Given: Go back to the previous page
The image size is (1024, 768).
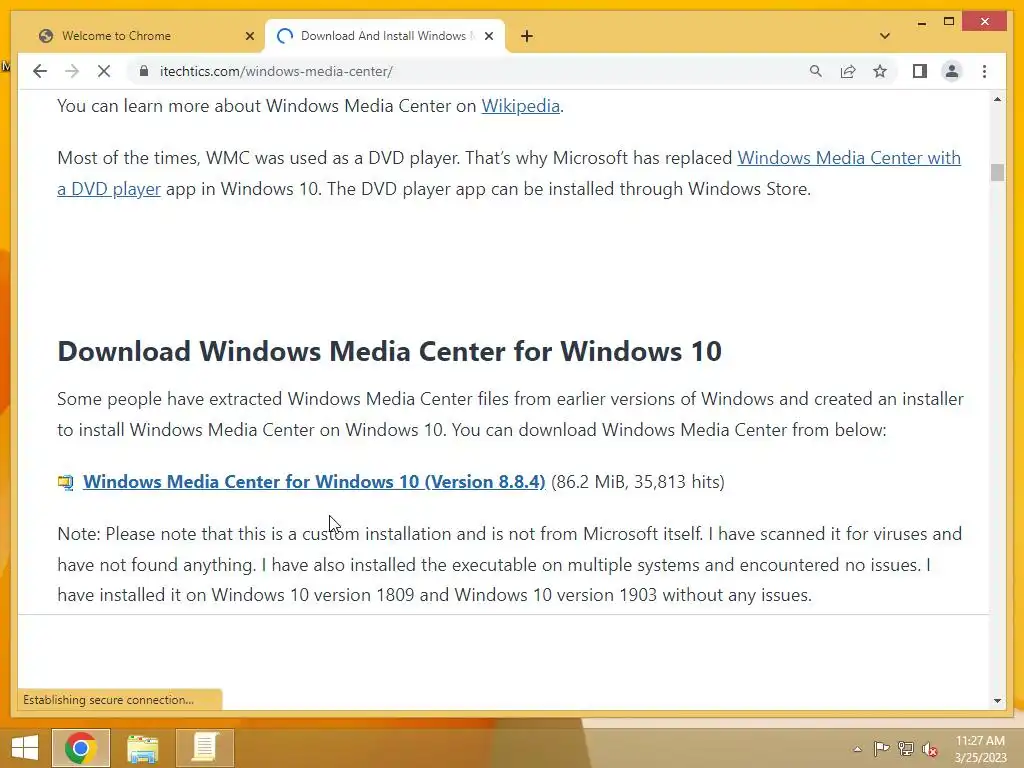Looking at the screenshot, I should click(x=40, y=71).
